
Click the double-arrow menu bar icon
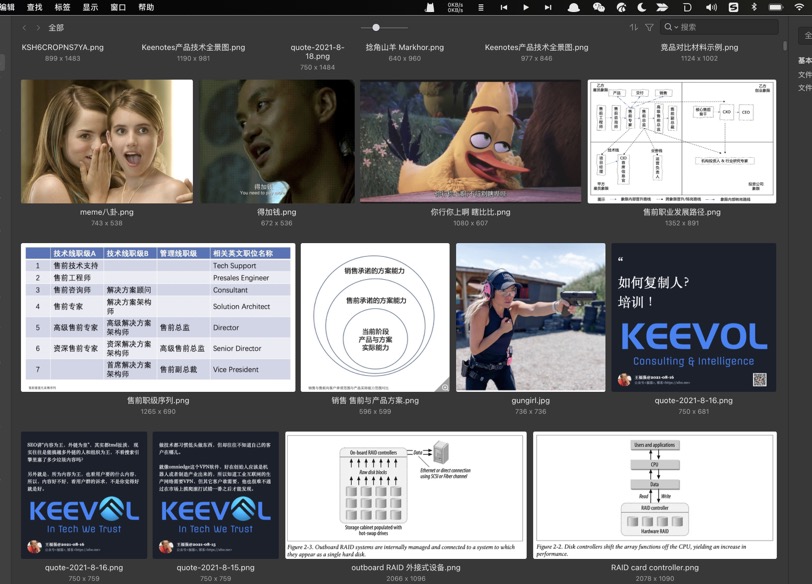pyautogui.click(x=662, y=7)
